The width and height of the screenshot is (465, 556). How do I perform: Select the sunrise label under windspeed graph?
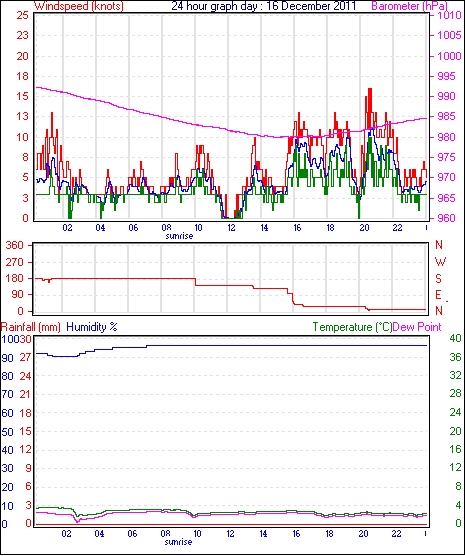pyautogui.click(x=179, y=236)
